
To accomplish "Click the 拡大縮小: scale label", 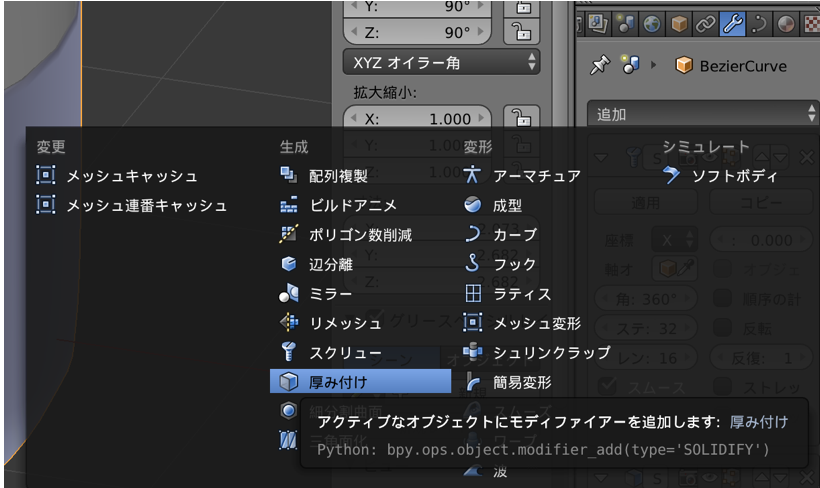I will 385,93.
